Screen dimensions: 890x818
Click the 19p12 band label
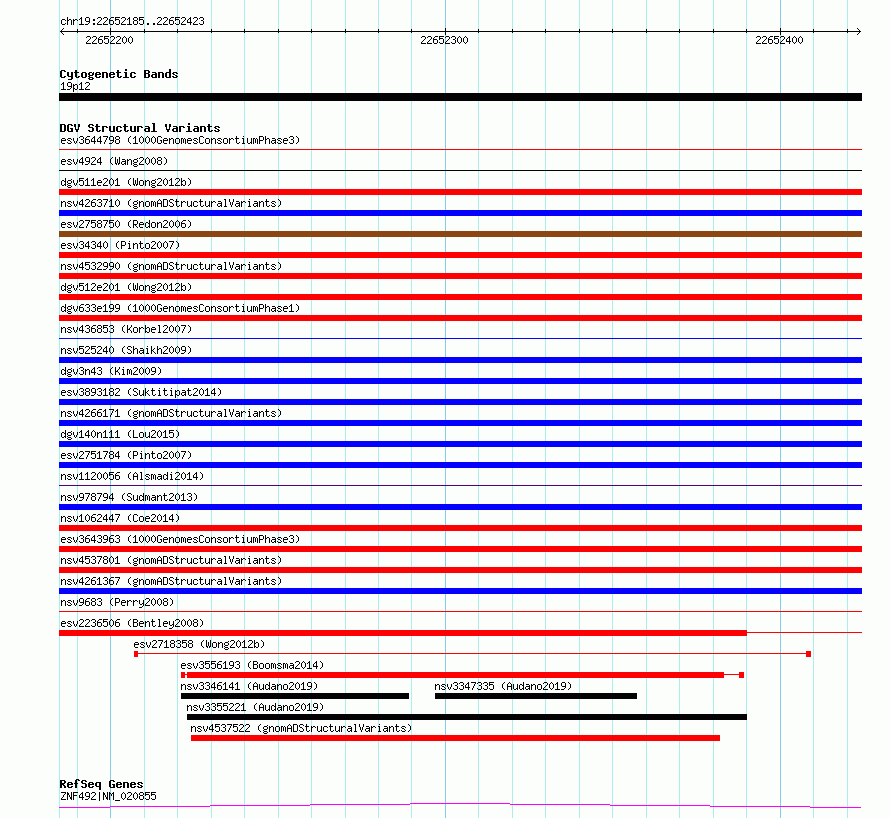[x=75, y=86]
